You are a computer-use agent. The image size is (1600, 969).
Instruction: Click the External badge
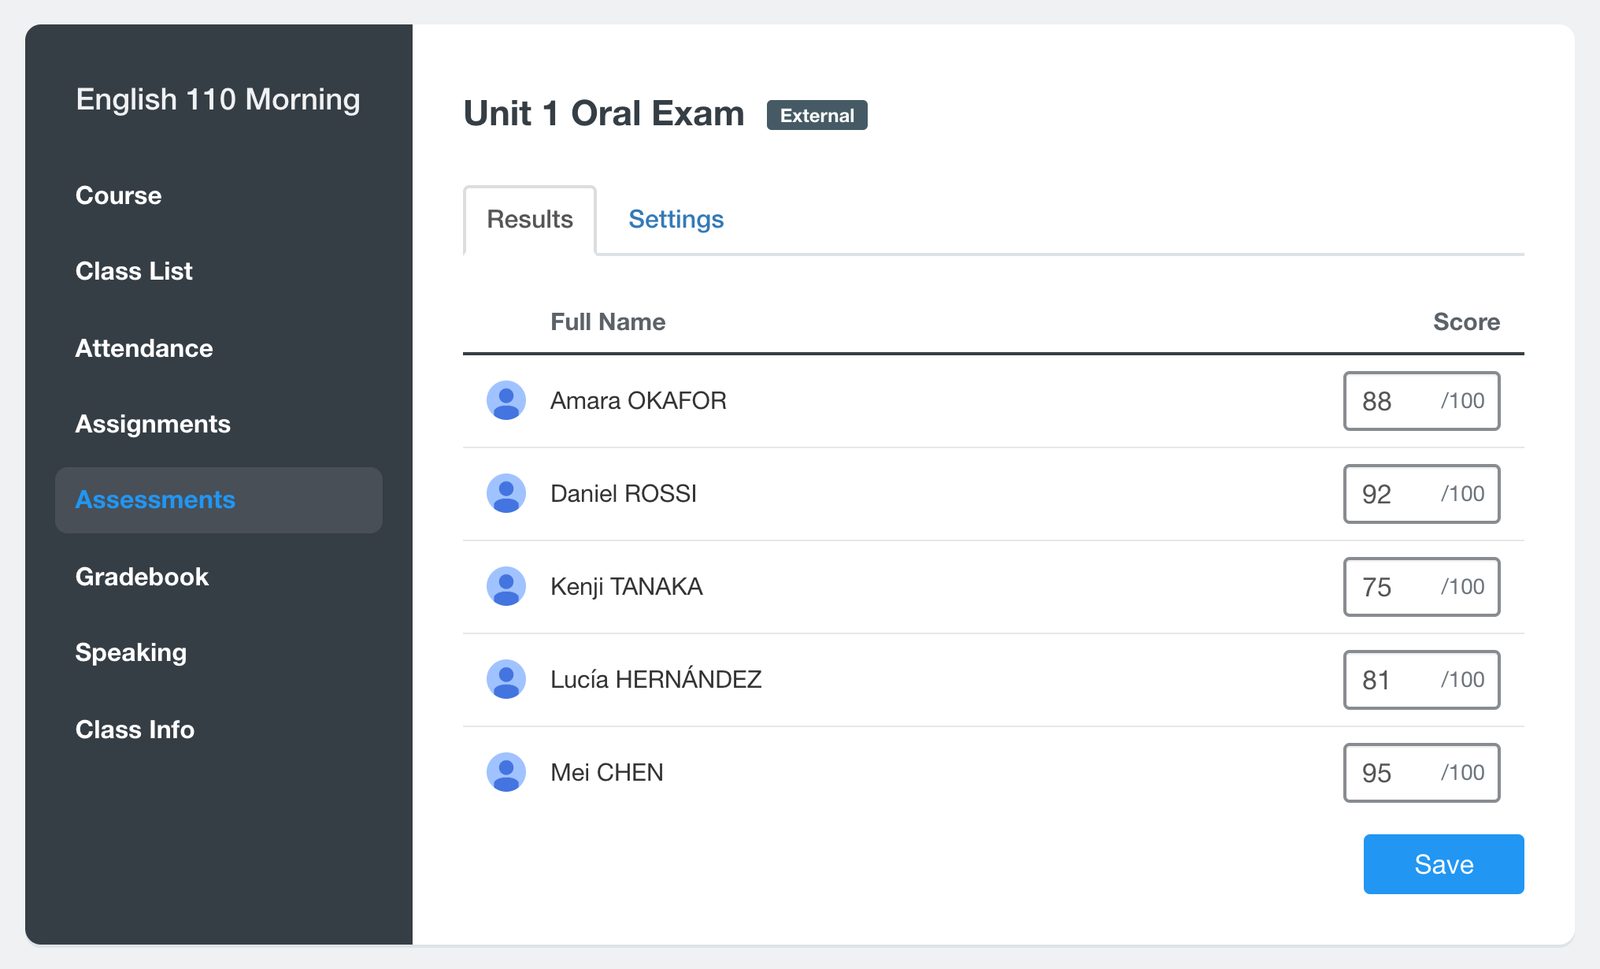tap(817, 115)
